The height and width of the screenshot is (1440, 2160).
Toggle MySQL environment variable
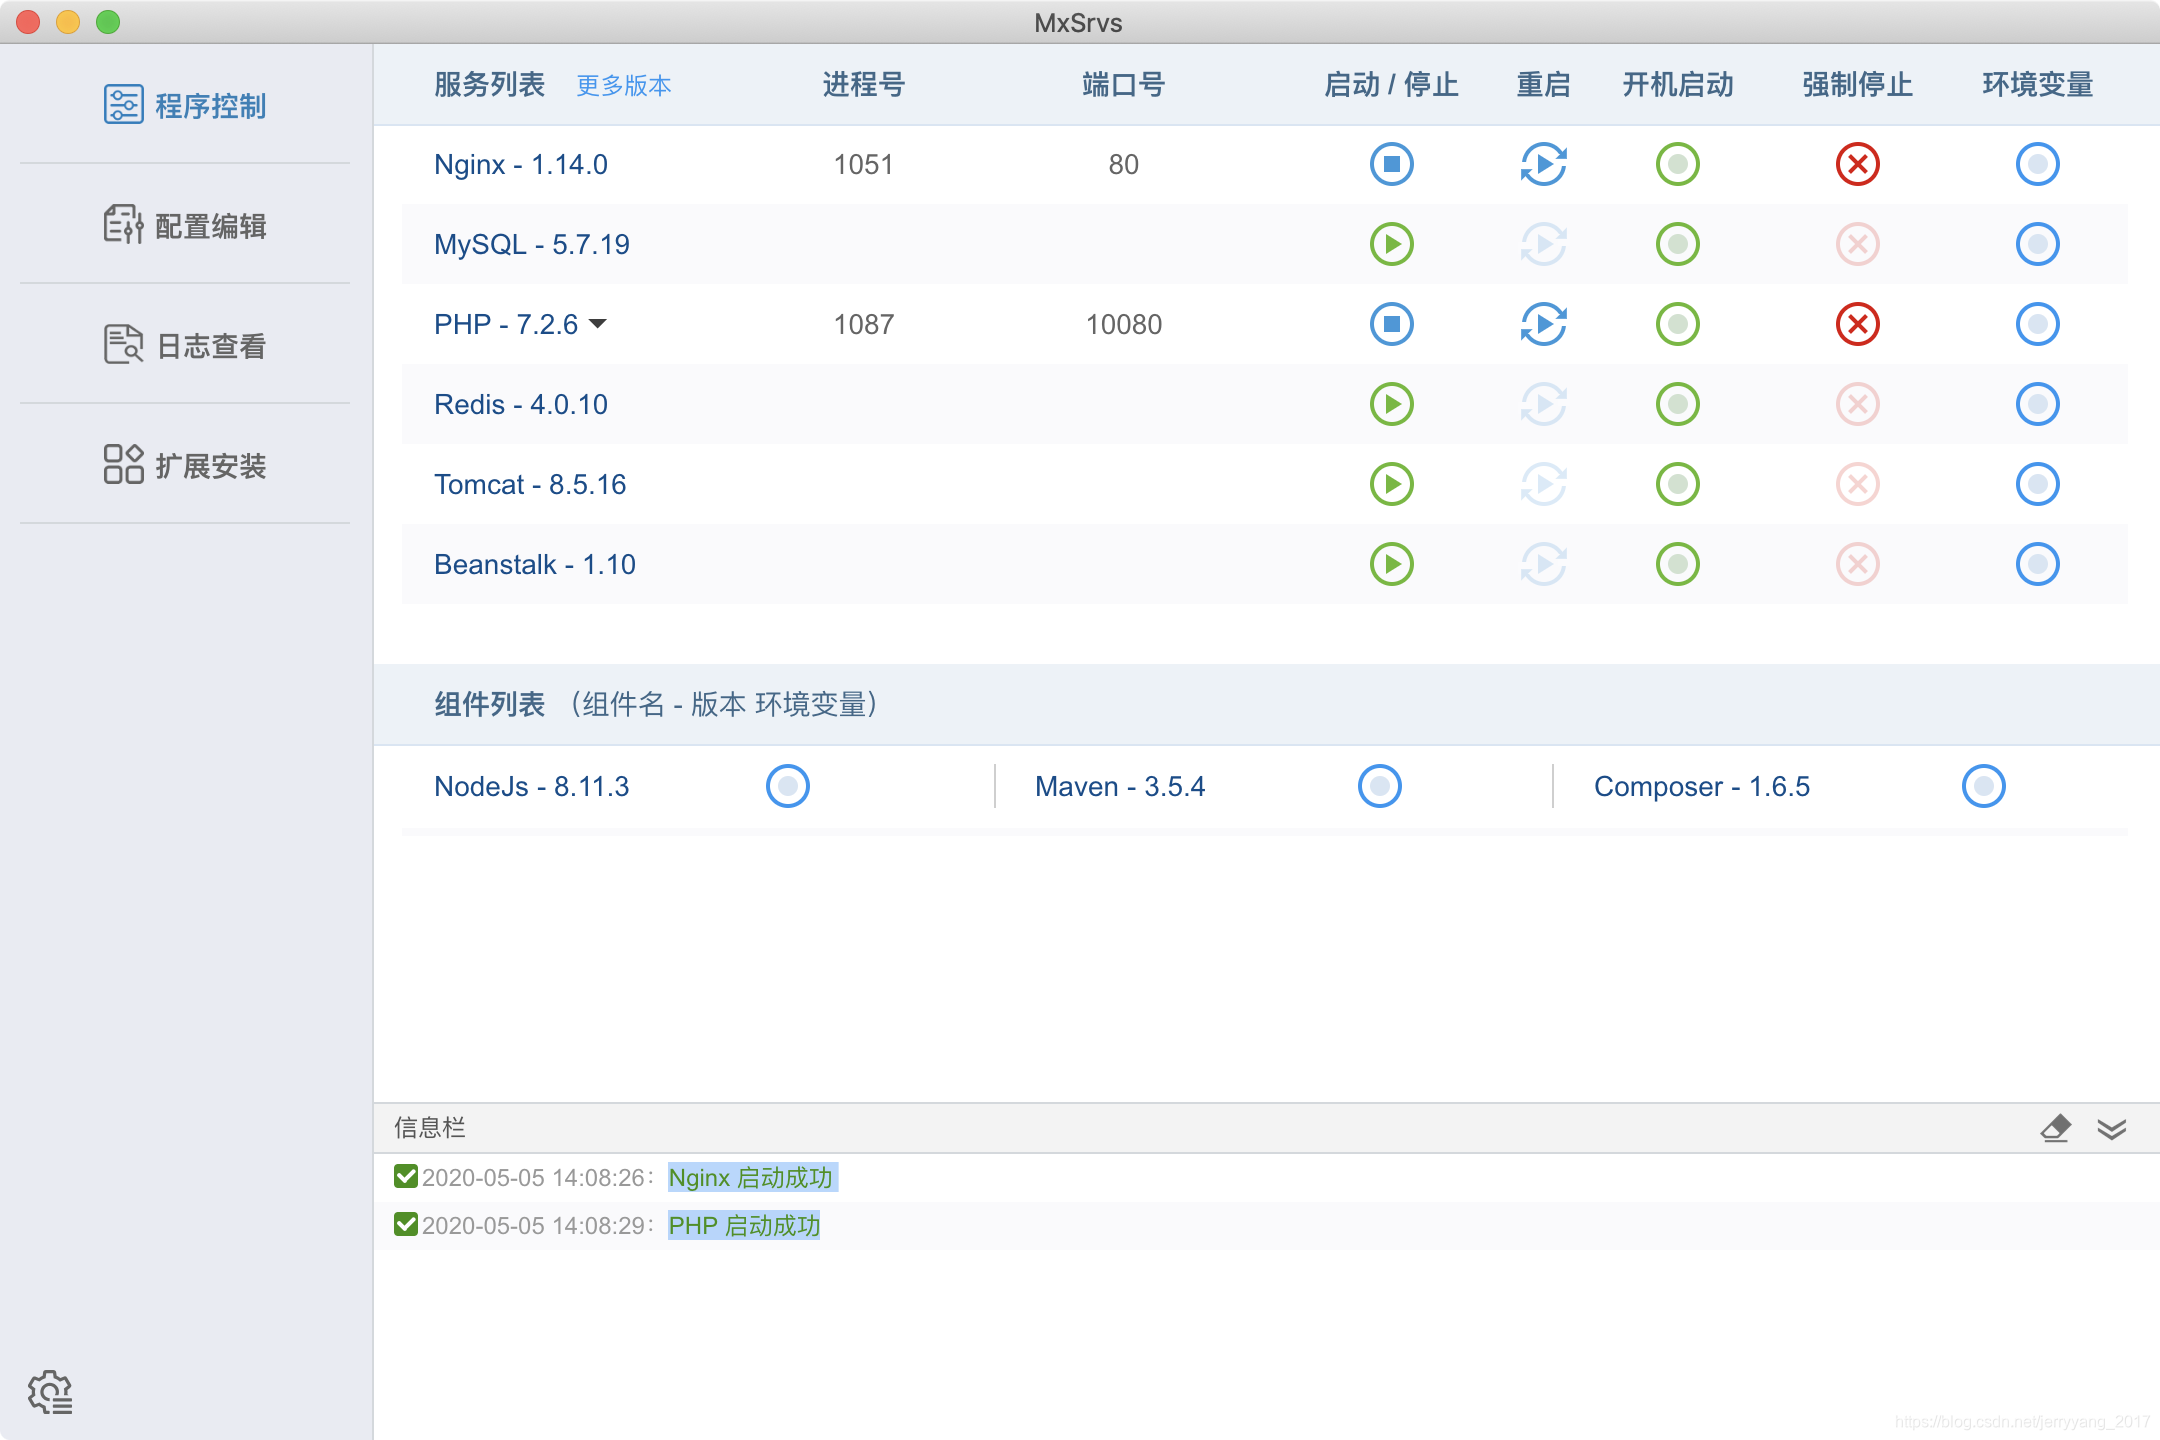point(2037,244)
